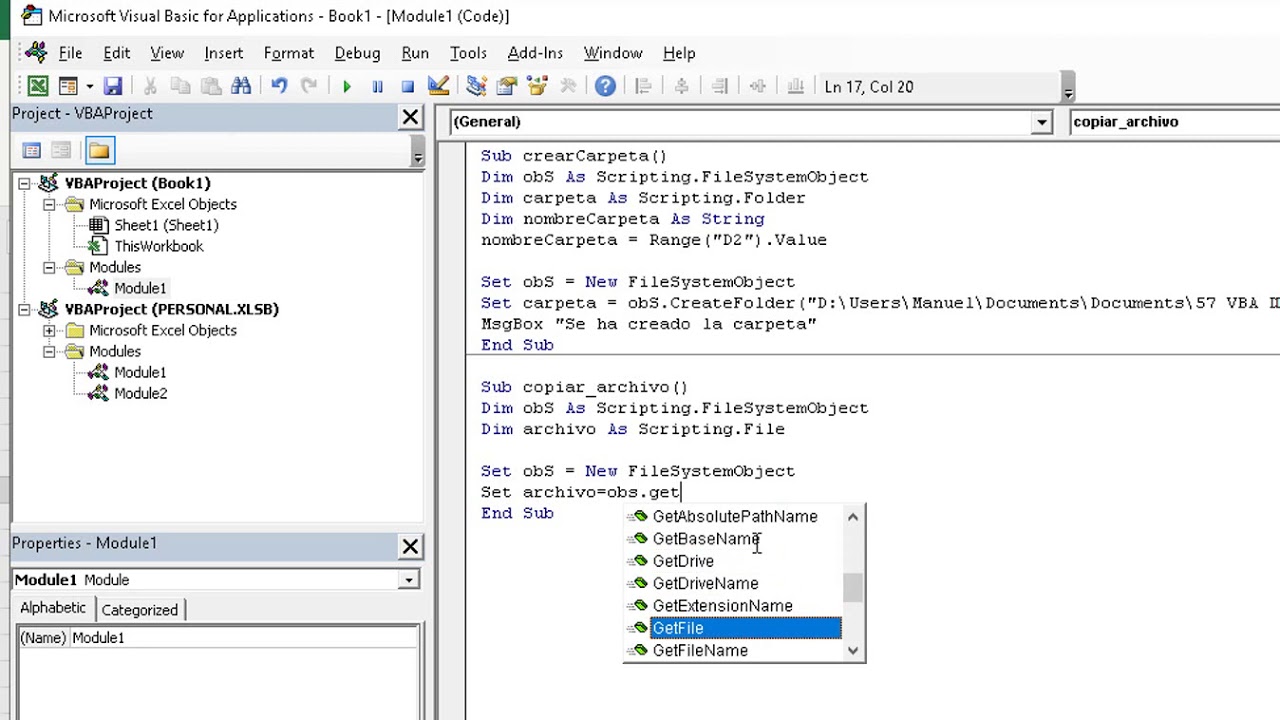Expand PERSONAL.XLSB's Microsoft Excel Objects folder

[49, 330]
